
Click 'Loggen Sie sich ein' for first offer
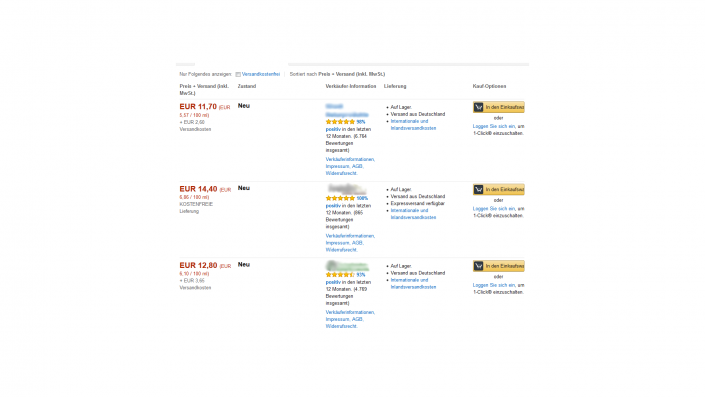pos(494,126)
